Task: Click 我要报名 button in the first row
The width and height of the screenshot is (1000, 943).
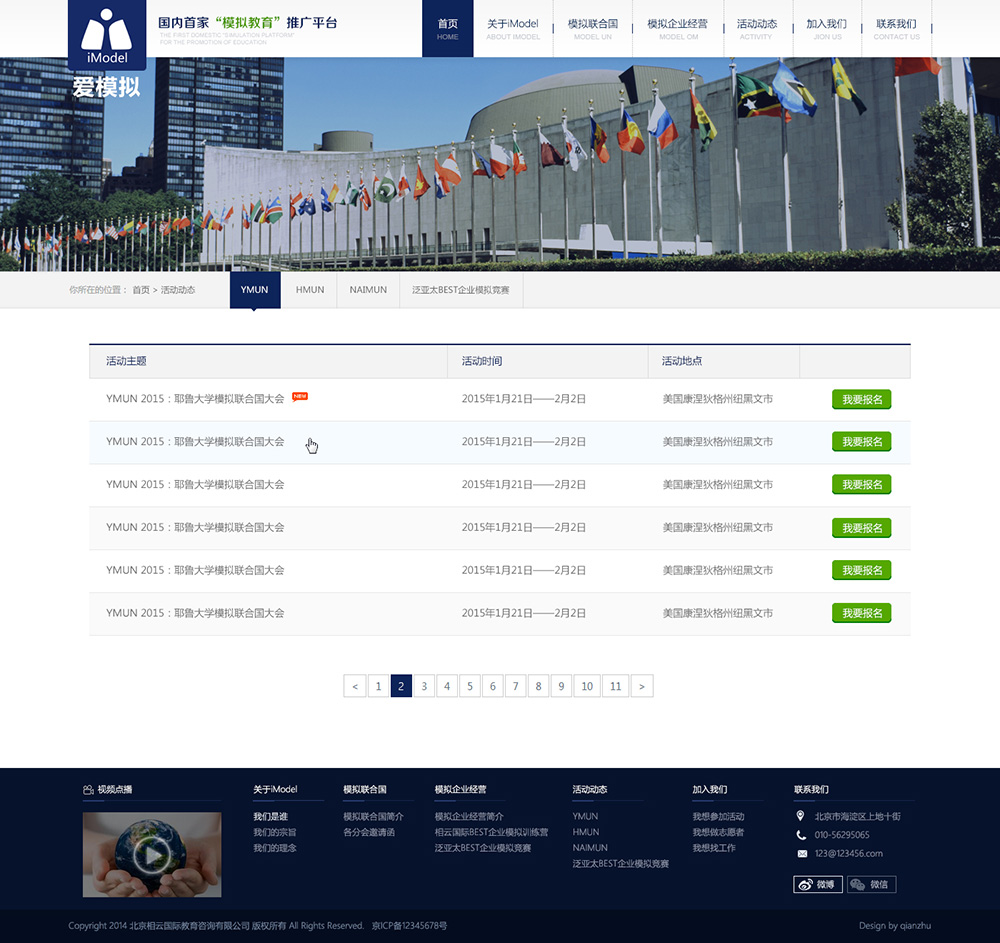Action: coord(861,400)
